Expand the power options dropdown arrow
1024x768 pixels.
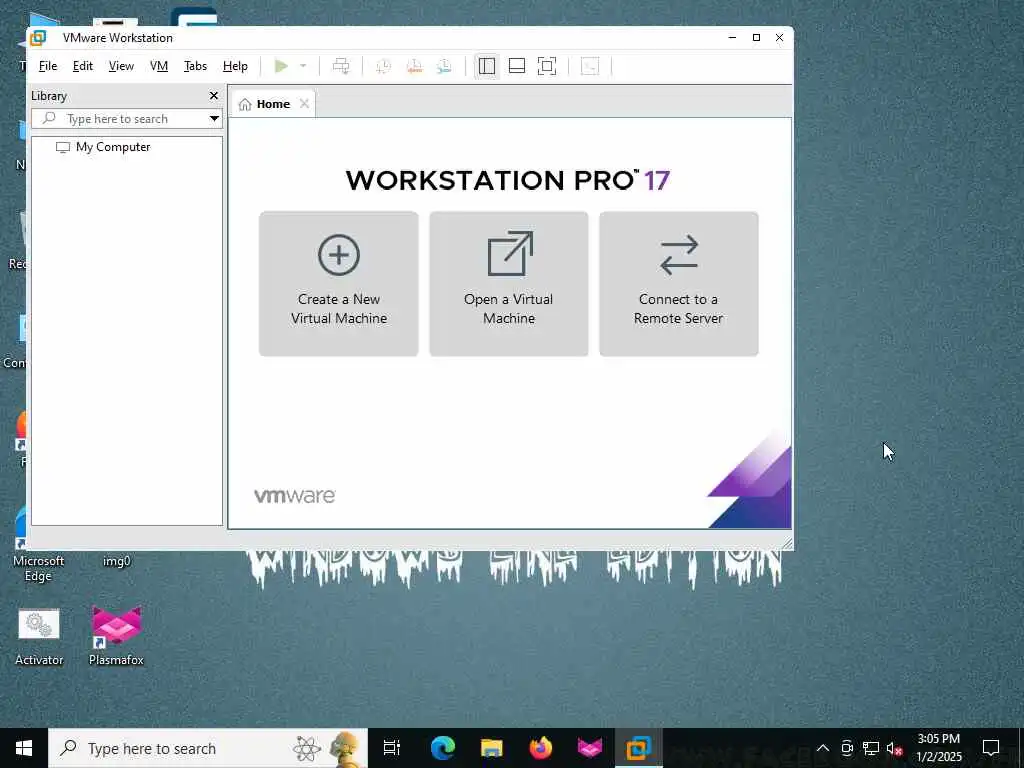303,66
